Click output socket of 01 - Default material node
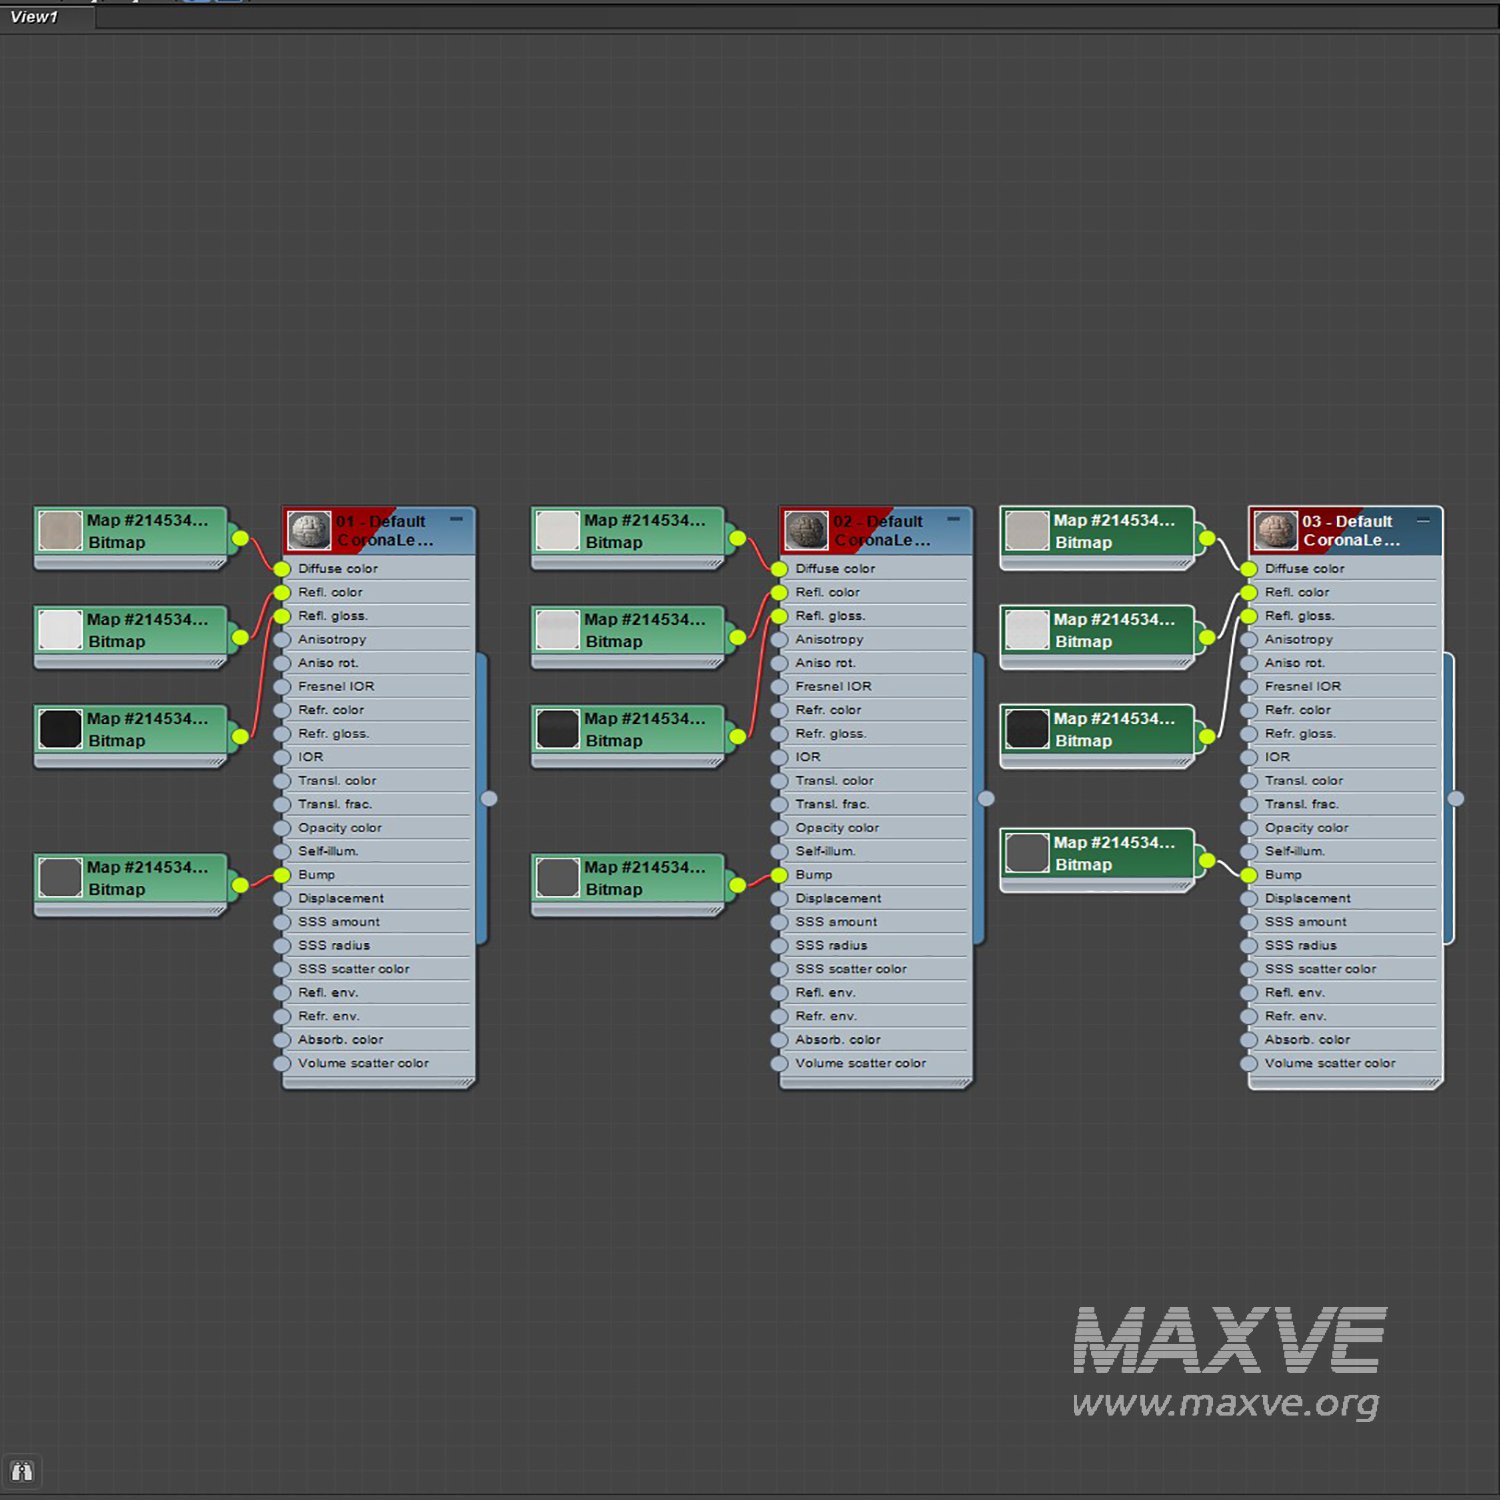The image size is (1500, 1500). click(489, 798)
